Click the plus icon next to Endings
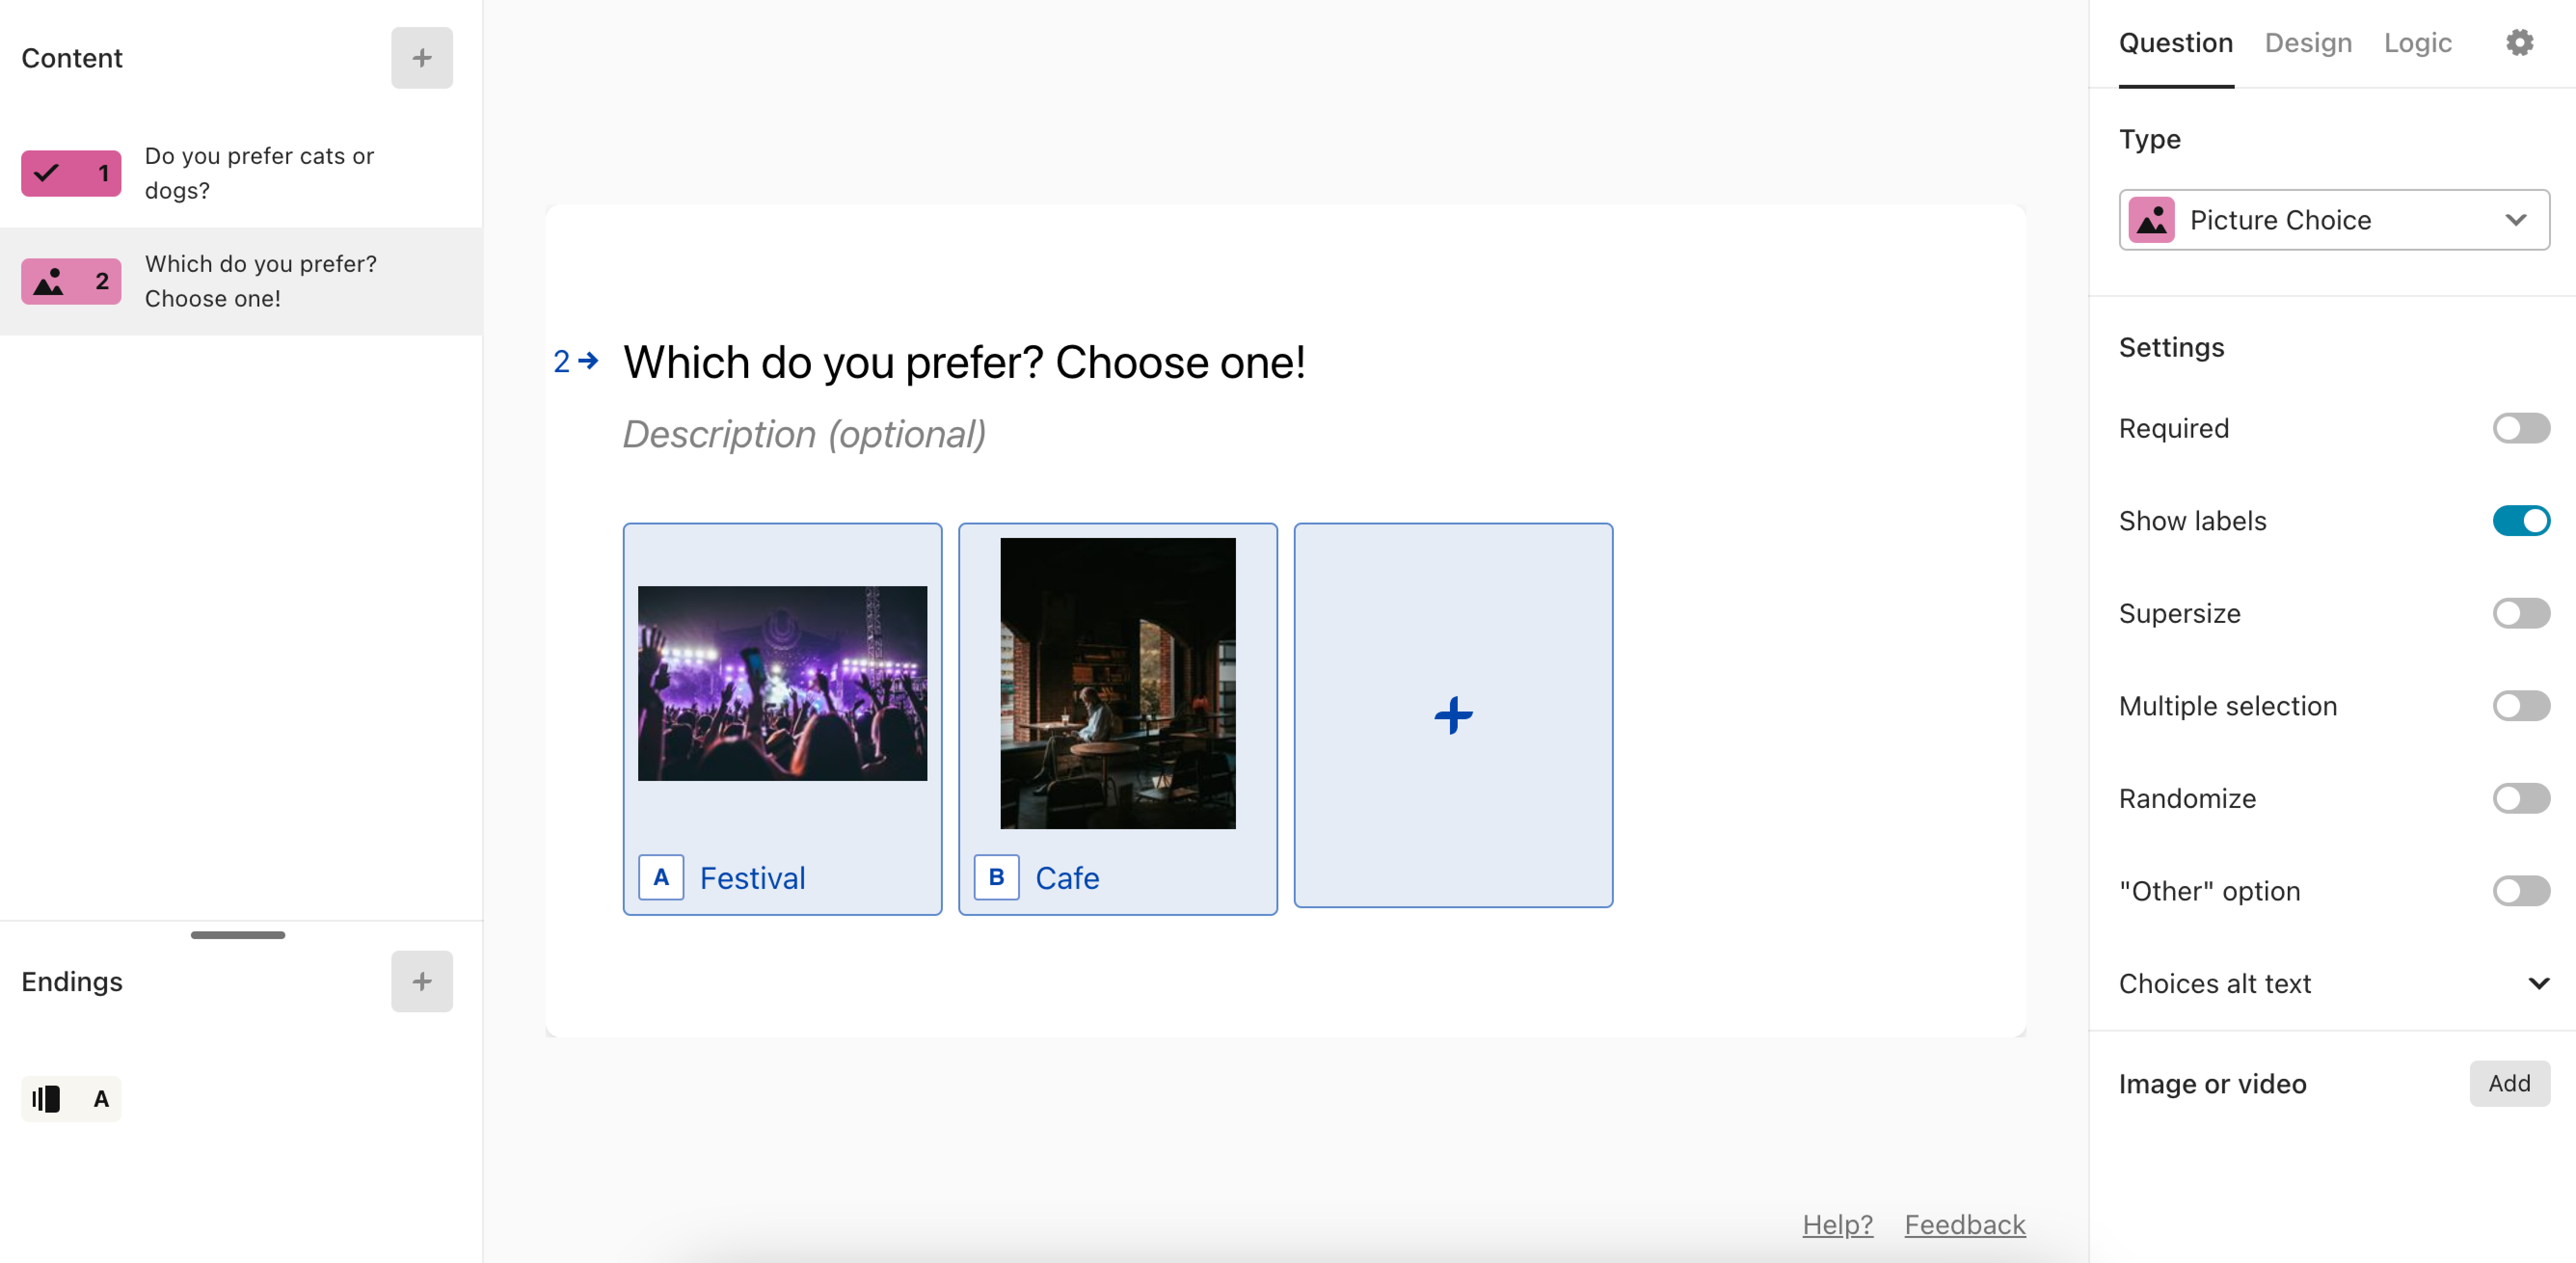The image size is (2576, 1263). 421,981
